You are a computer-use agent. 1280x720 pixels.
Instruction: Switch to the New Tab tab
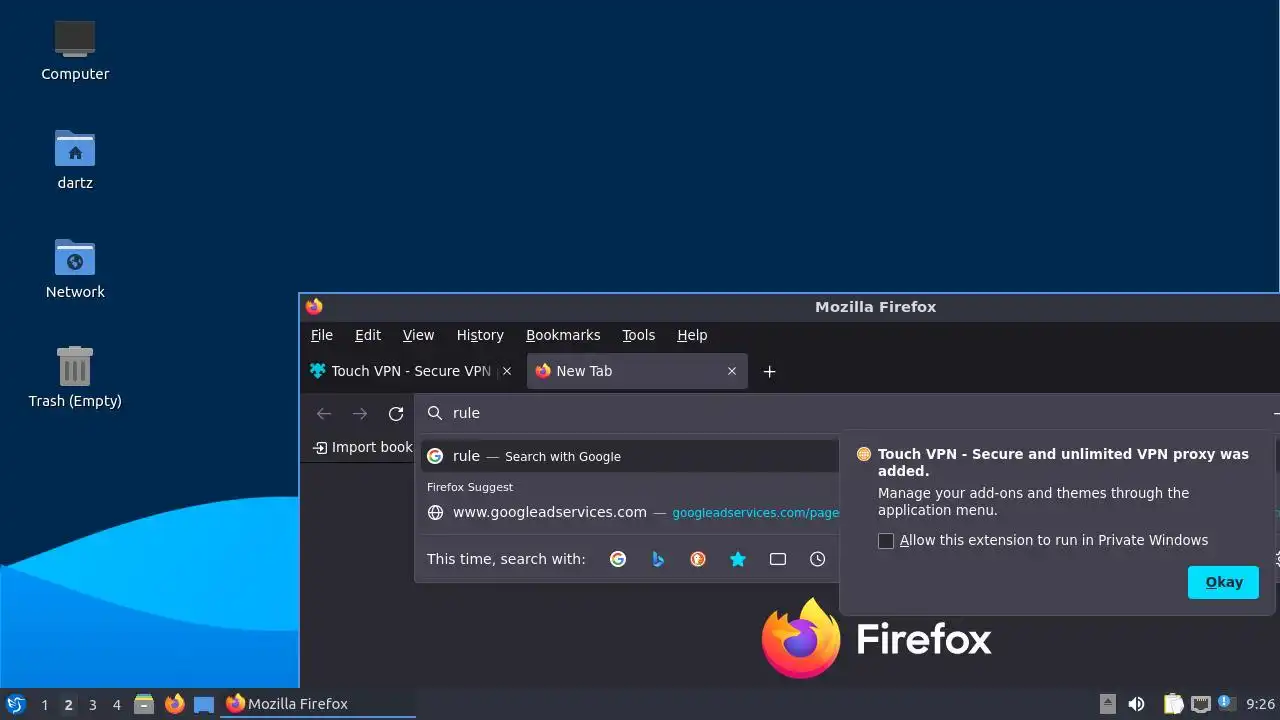(x=637, y=371)
